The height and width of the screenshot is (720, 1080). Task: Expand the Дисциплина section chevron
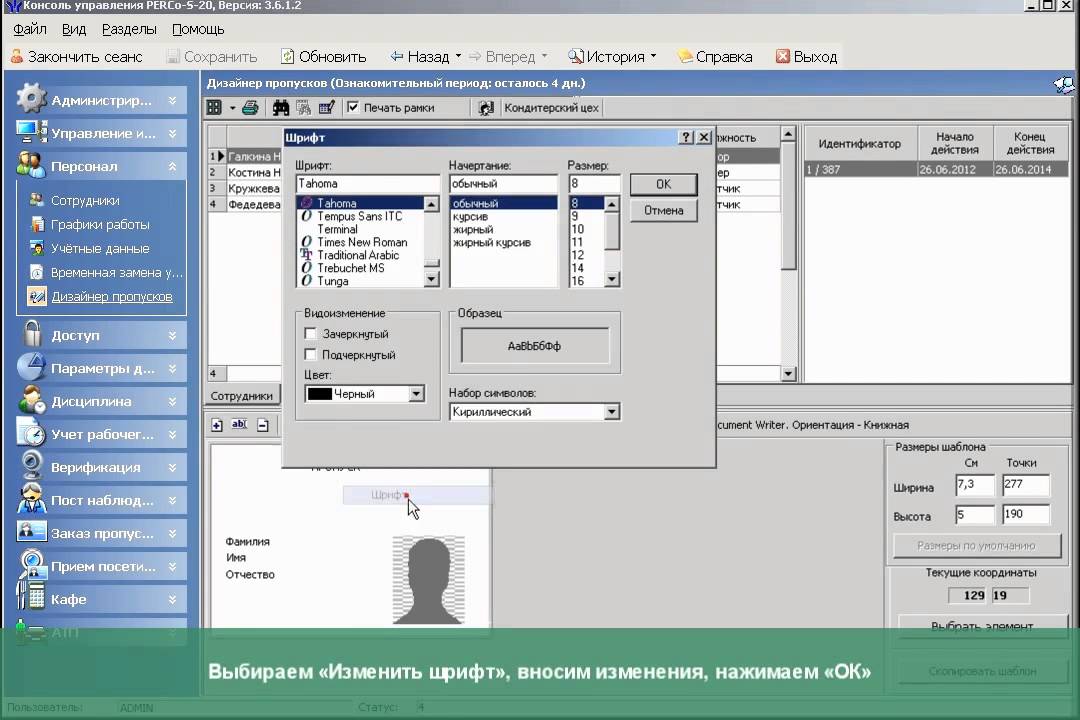172,401
